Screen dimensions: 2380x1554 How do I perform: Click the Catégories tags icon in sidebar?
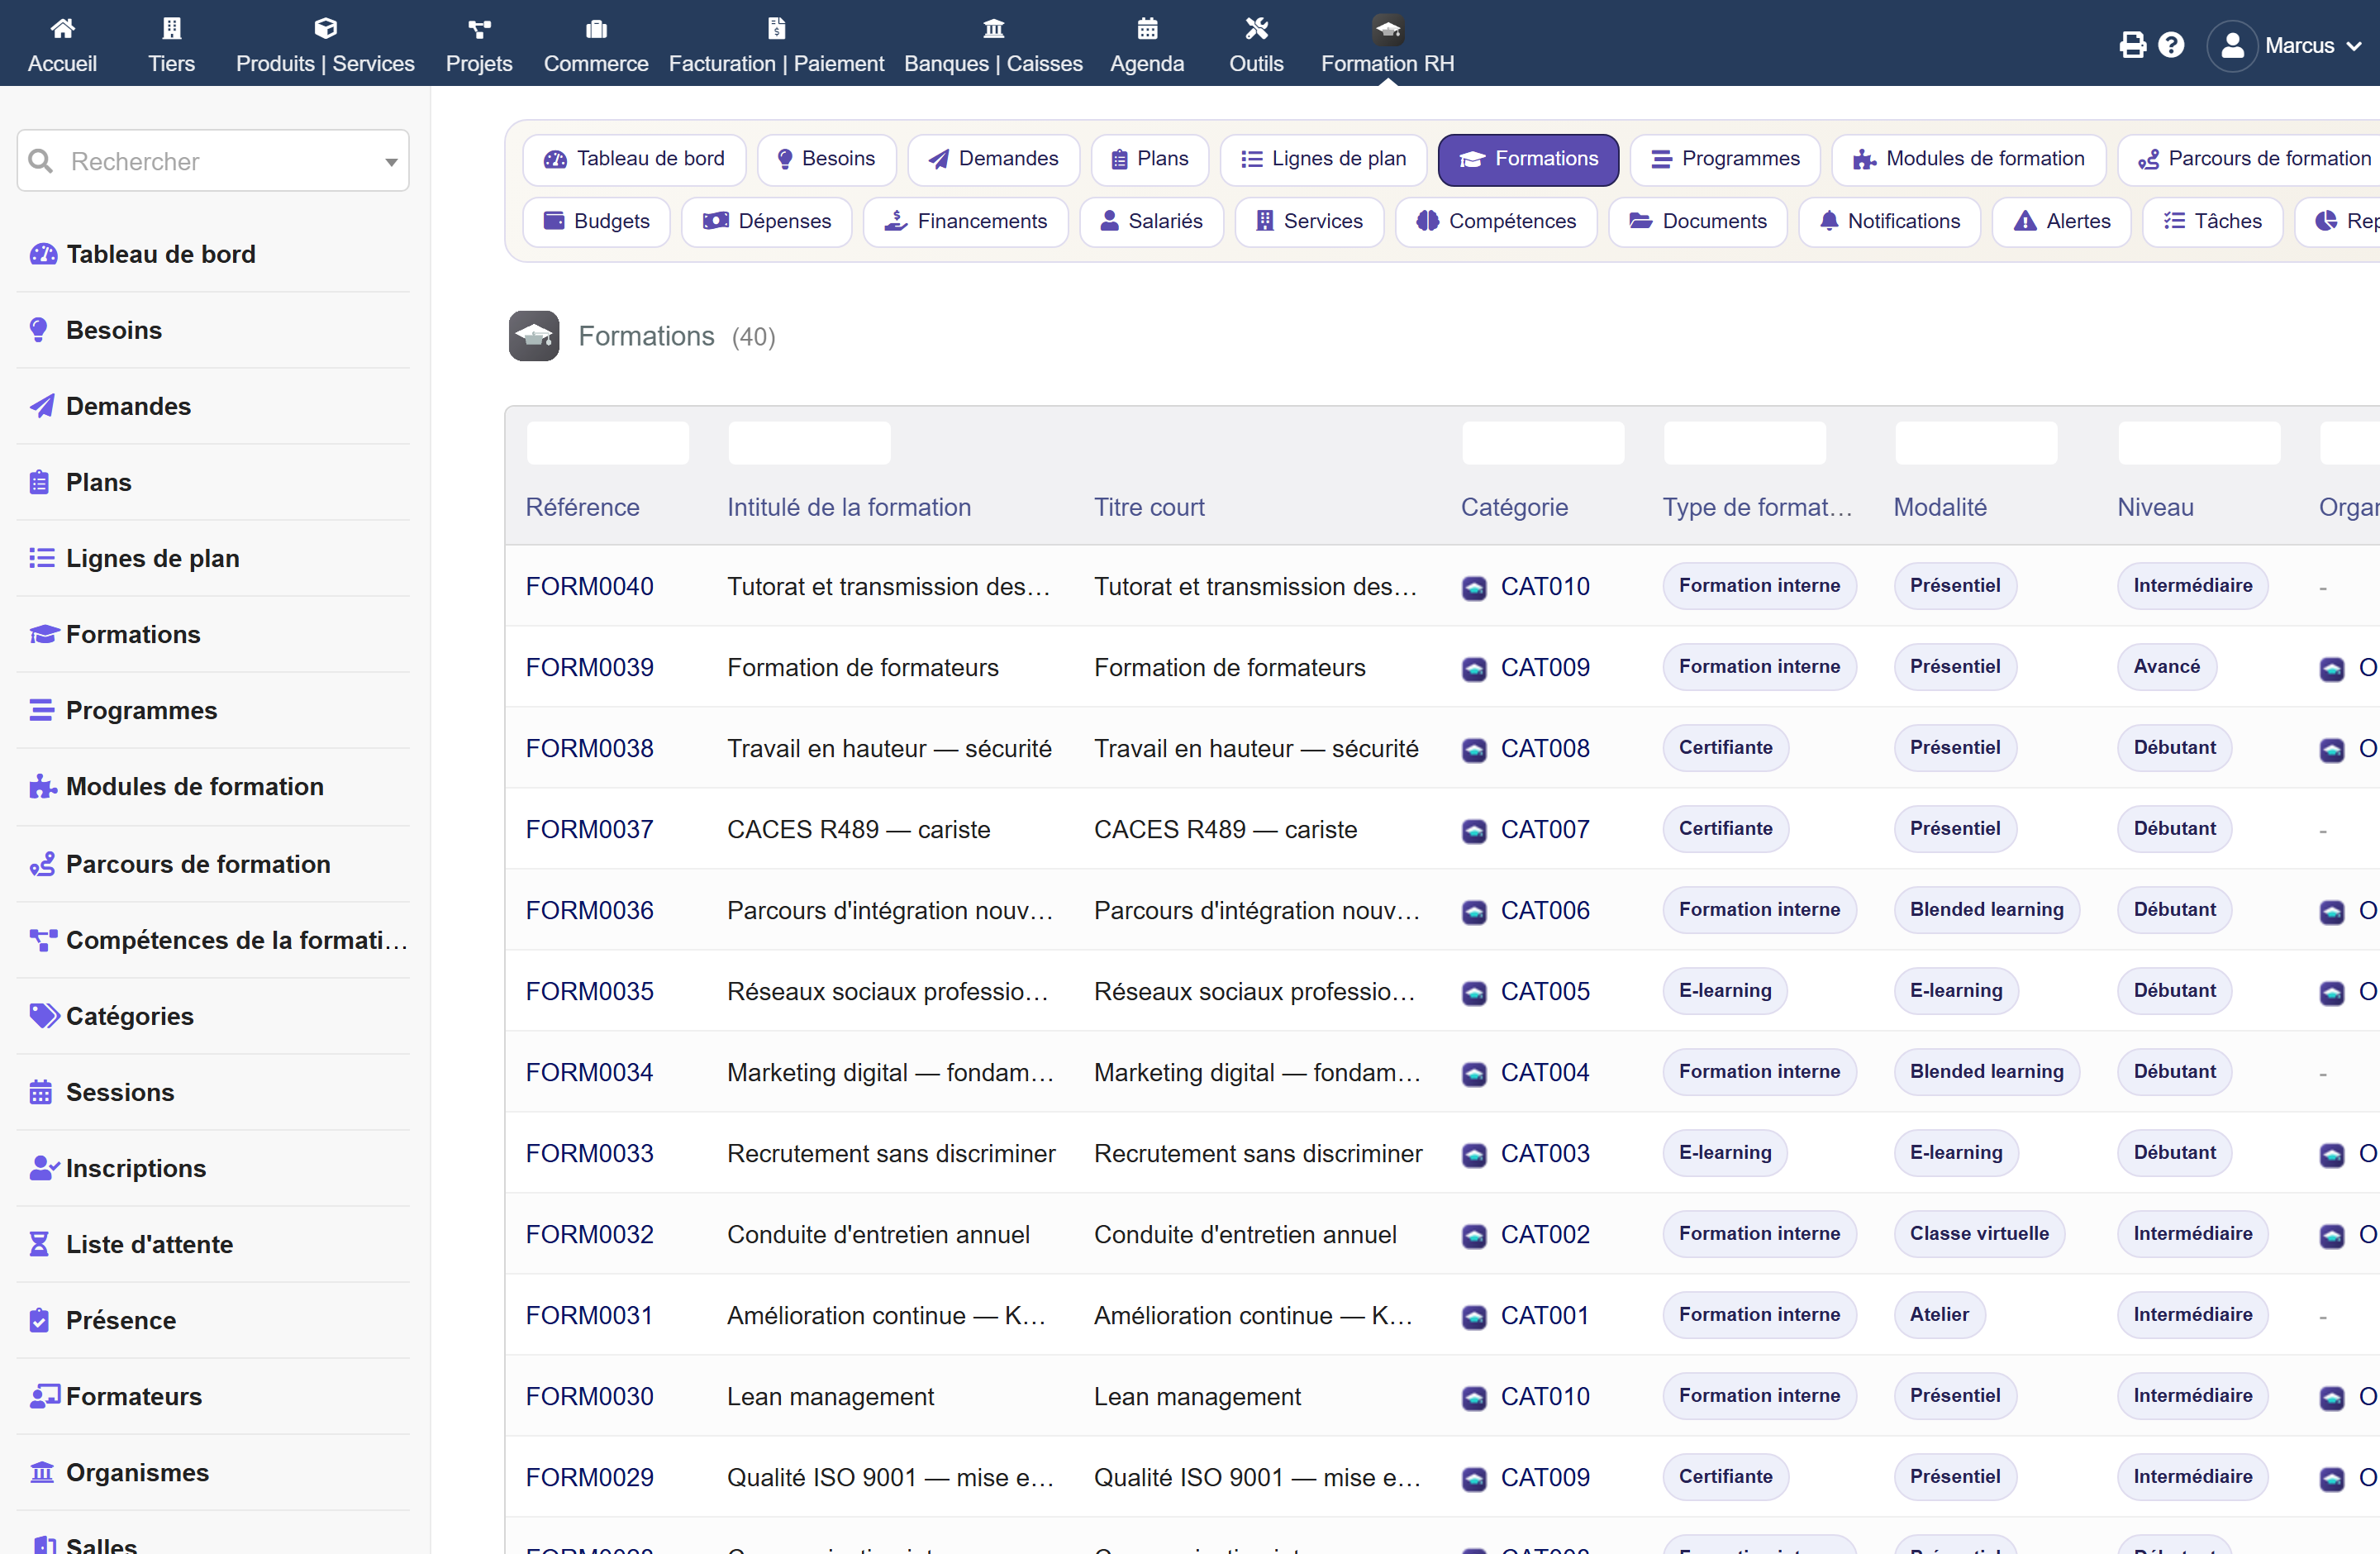[x=44, y=1016]
